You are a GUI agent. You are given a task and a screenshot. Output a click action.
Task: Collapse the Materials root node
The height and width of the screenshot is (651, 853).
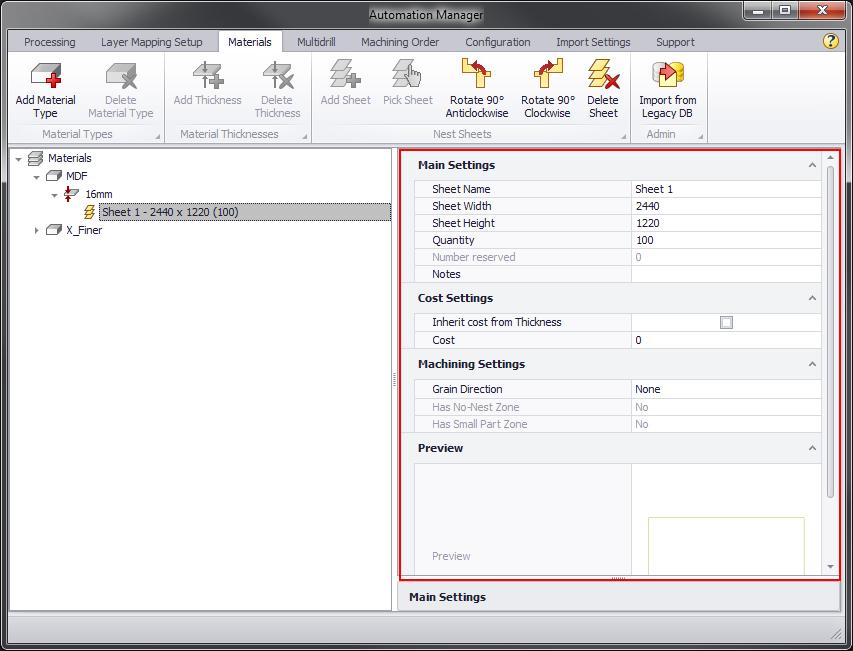(x=18, y=159)
